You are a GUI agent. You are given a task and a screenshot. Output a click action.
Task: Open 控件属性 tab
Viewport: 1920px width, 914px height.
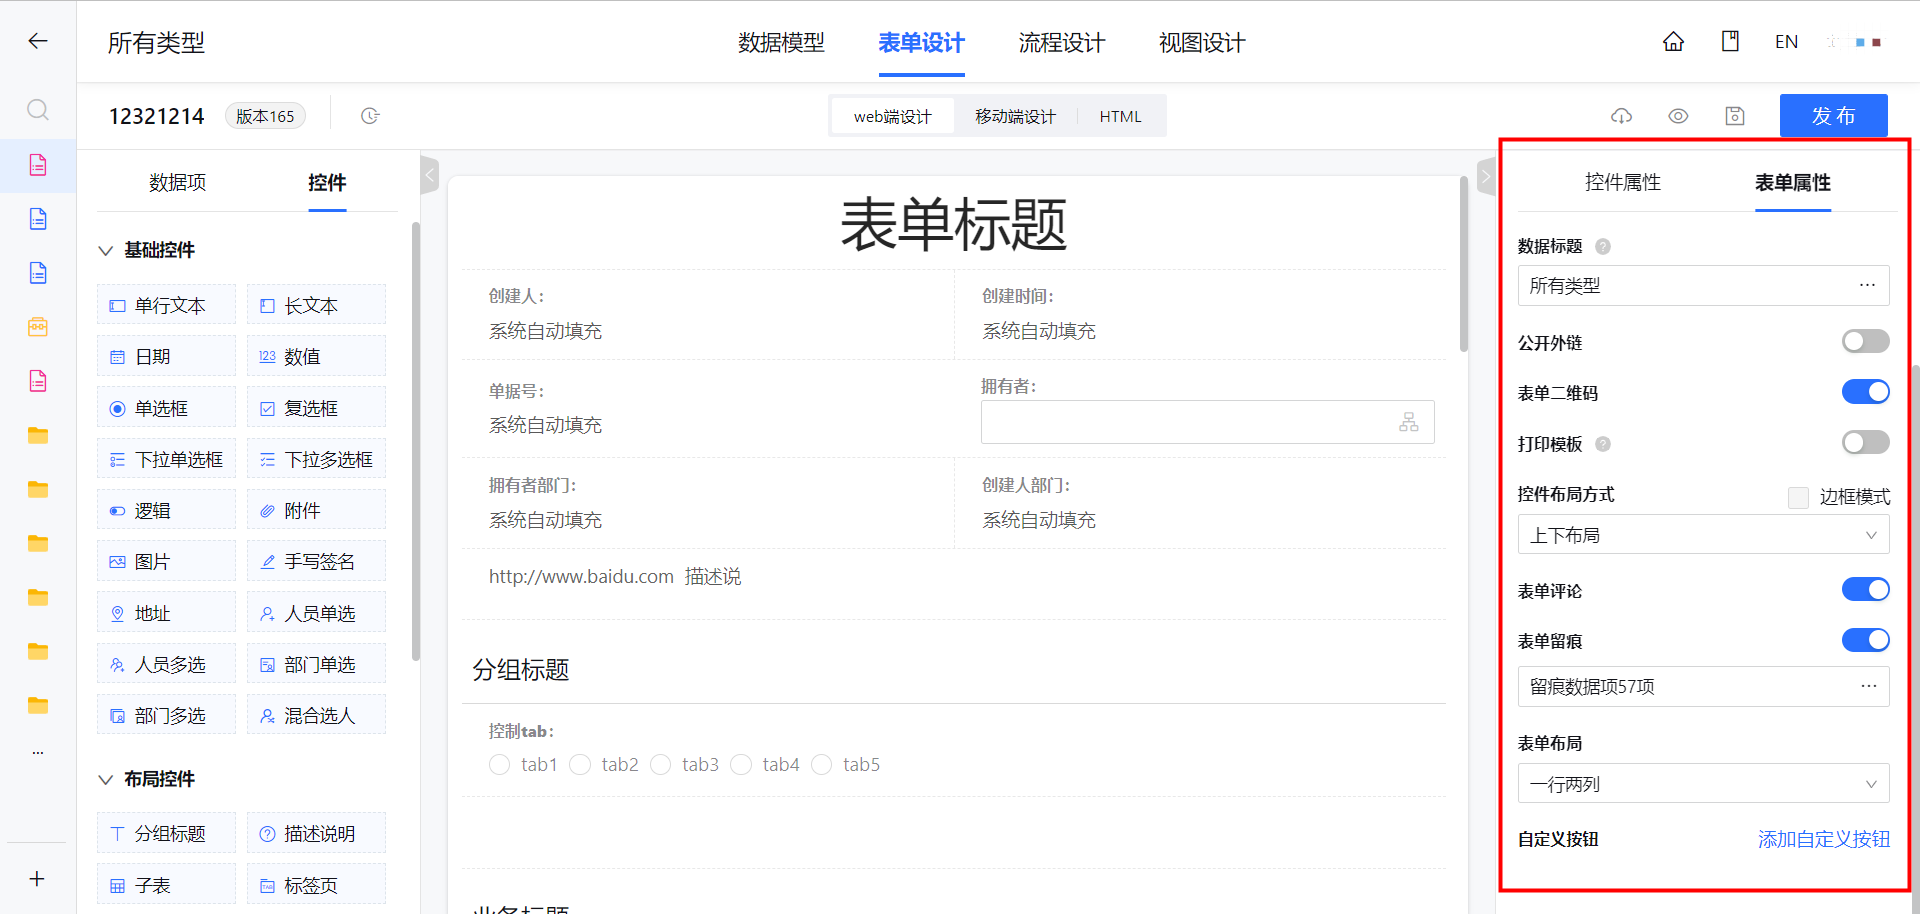pyautogui.click(x=1622, y=182)
